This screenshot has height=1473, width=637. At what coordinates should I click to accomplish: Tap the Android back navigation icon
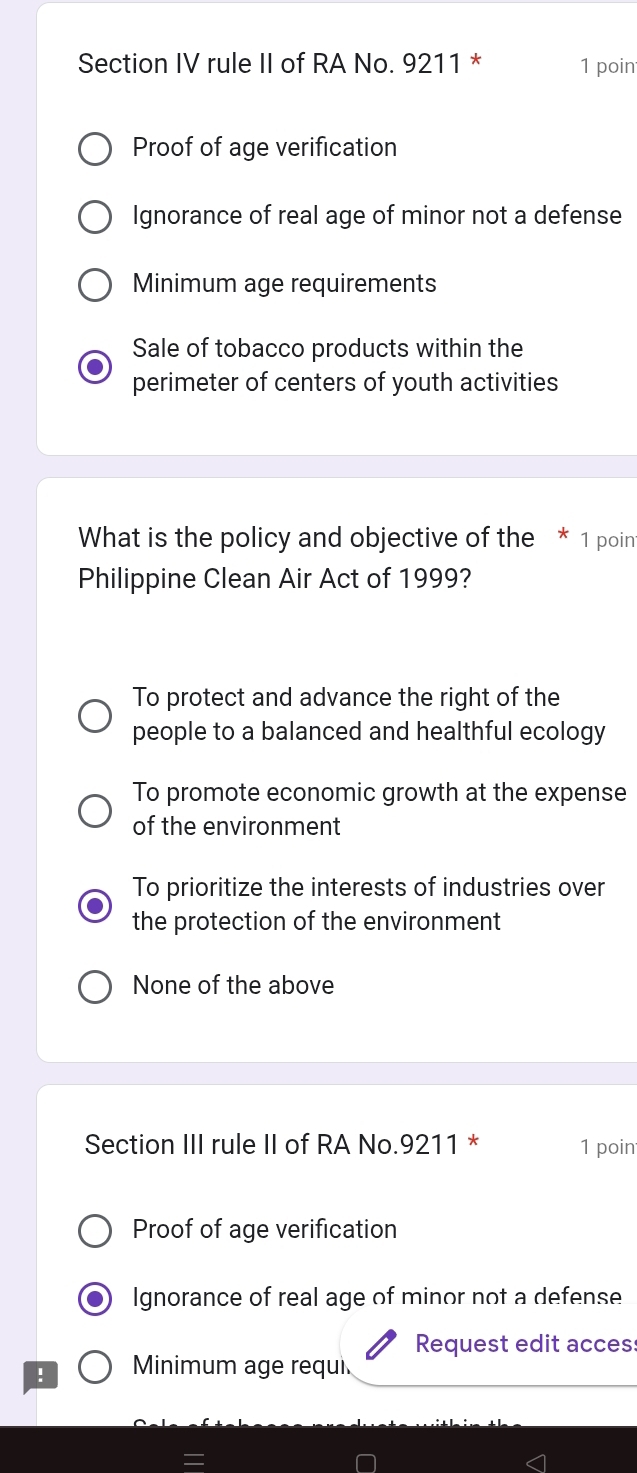(537, 1463)
